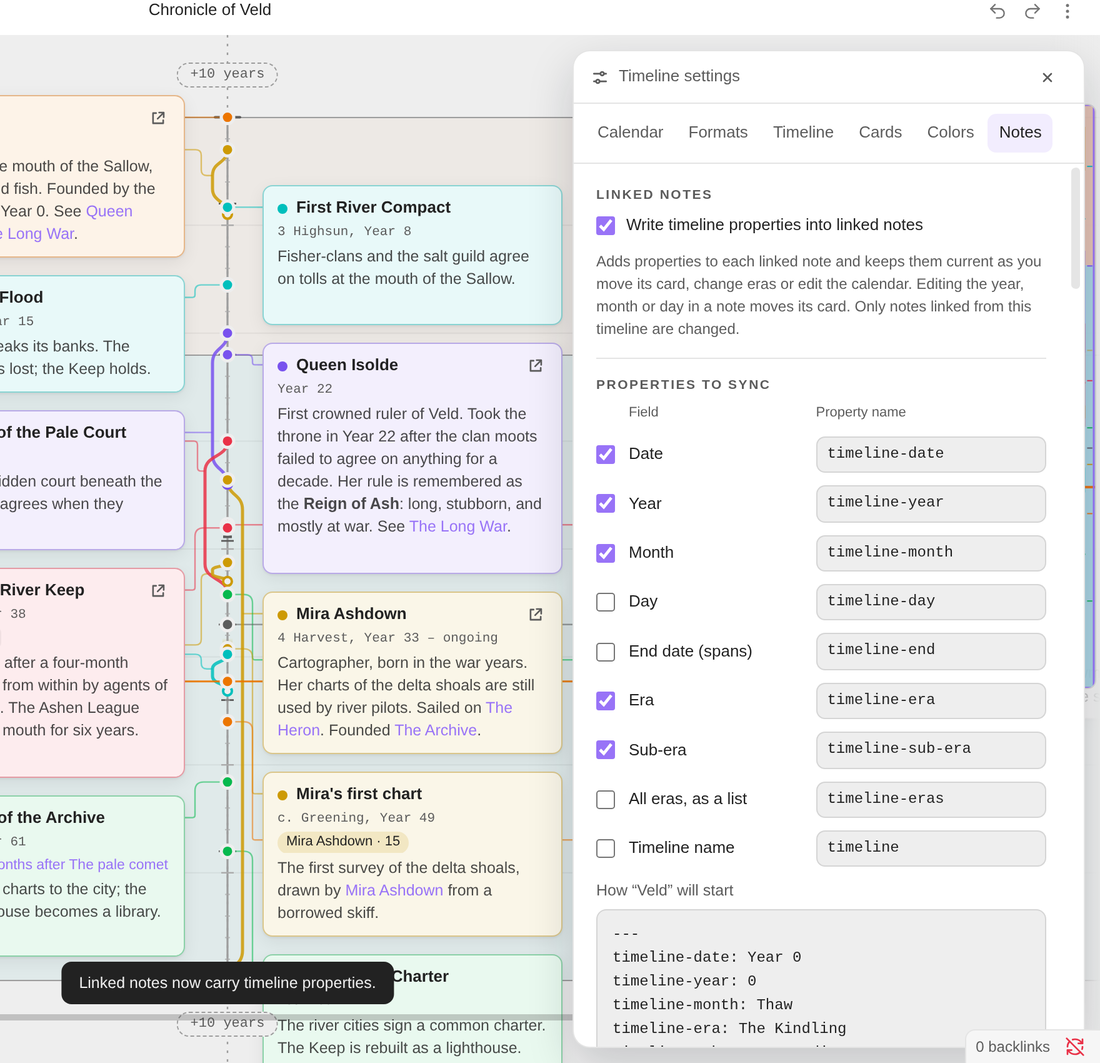Follow Mira Ashdown link in first chart card
Image resolution: width=1100 pixels, height=1063 pixels.
tap(394, 890)
